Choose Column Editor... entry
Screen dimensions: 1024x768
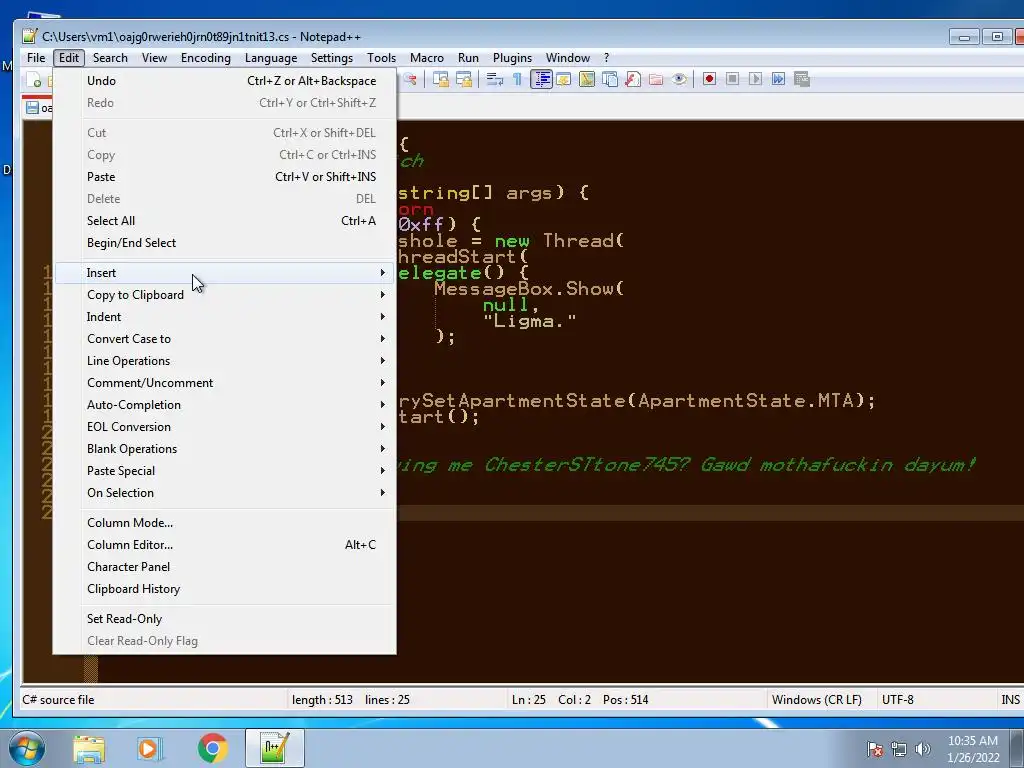point(225,545)
